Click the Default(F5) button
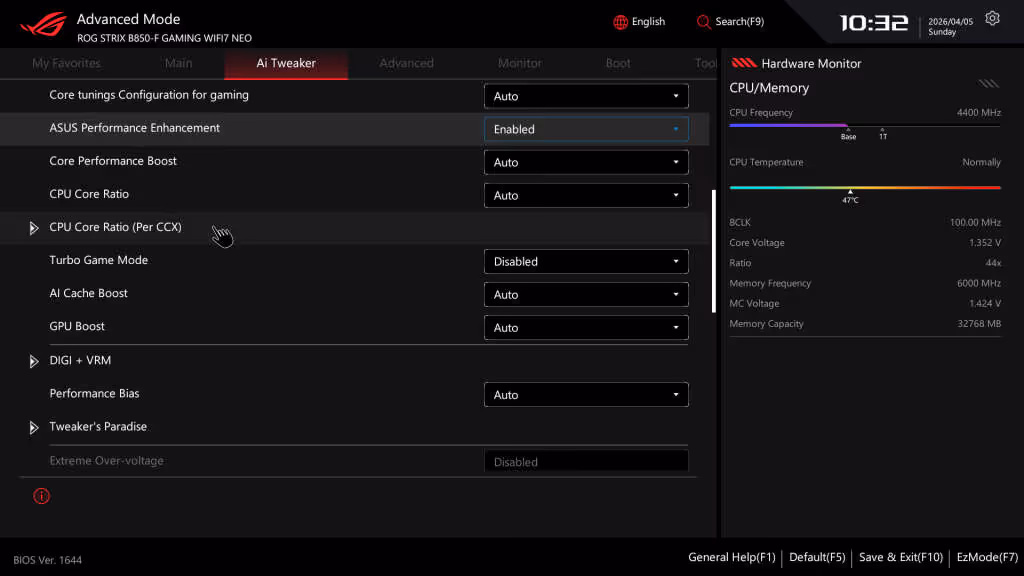 pyautogui.click(x=817, y=557)
